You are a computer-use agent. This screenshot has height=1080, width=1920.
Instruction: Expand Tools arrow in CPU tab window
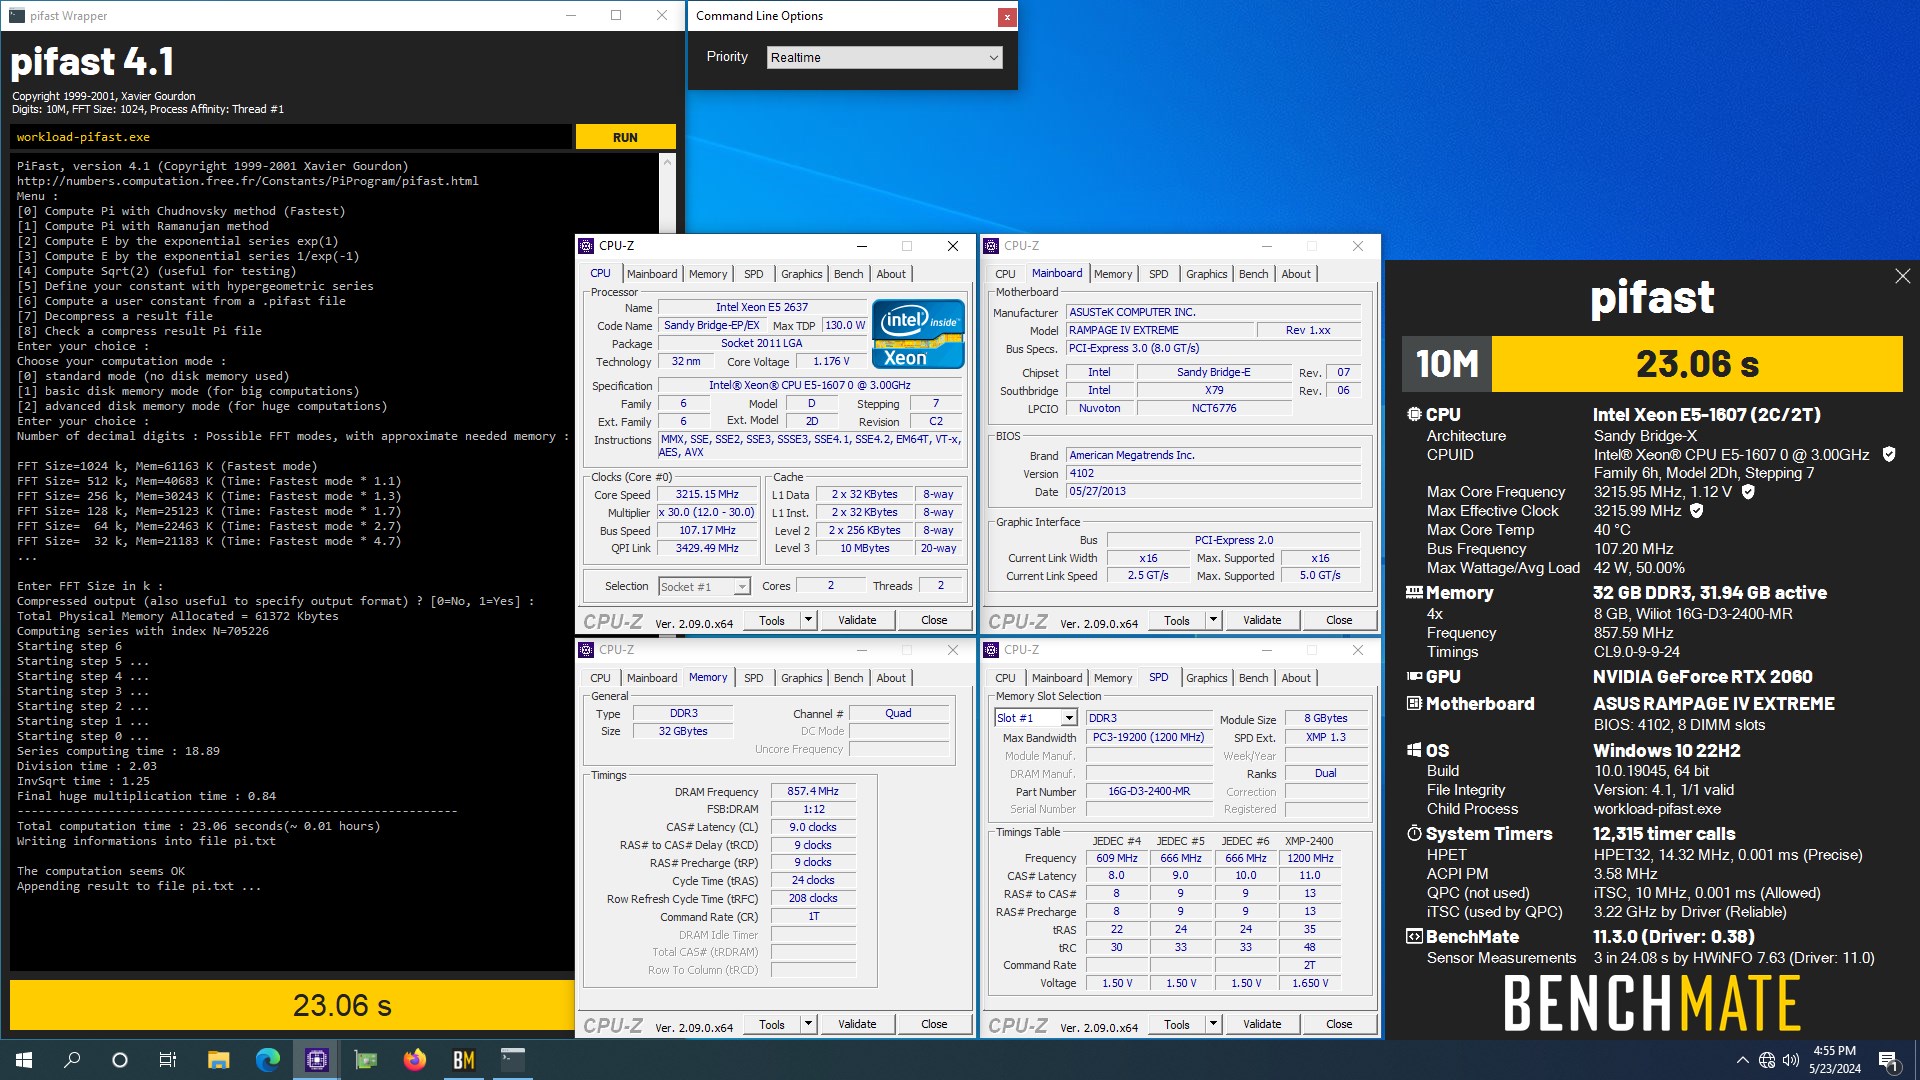(808, 620)
